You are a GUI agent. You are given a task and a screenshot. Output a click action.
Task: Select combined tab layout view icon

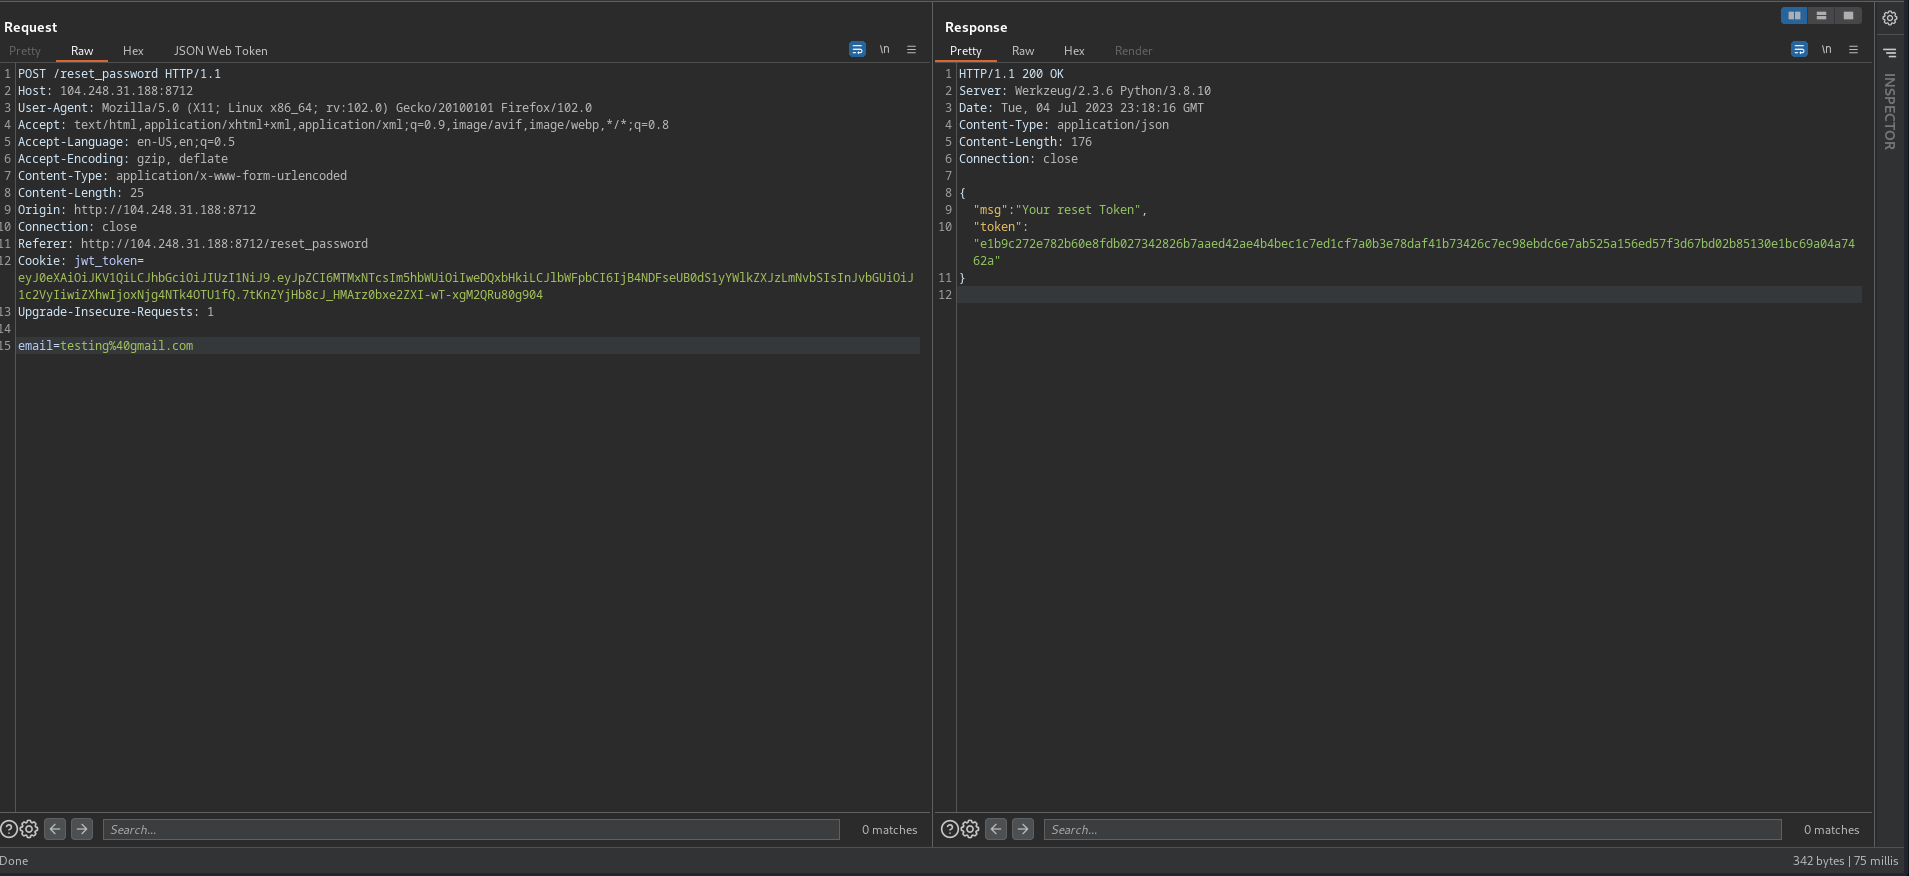(x=1848, y=15)
